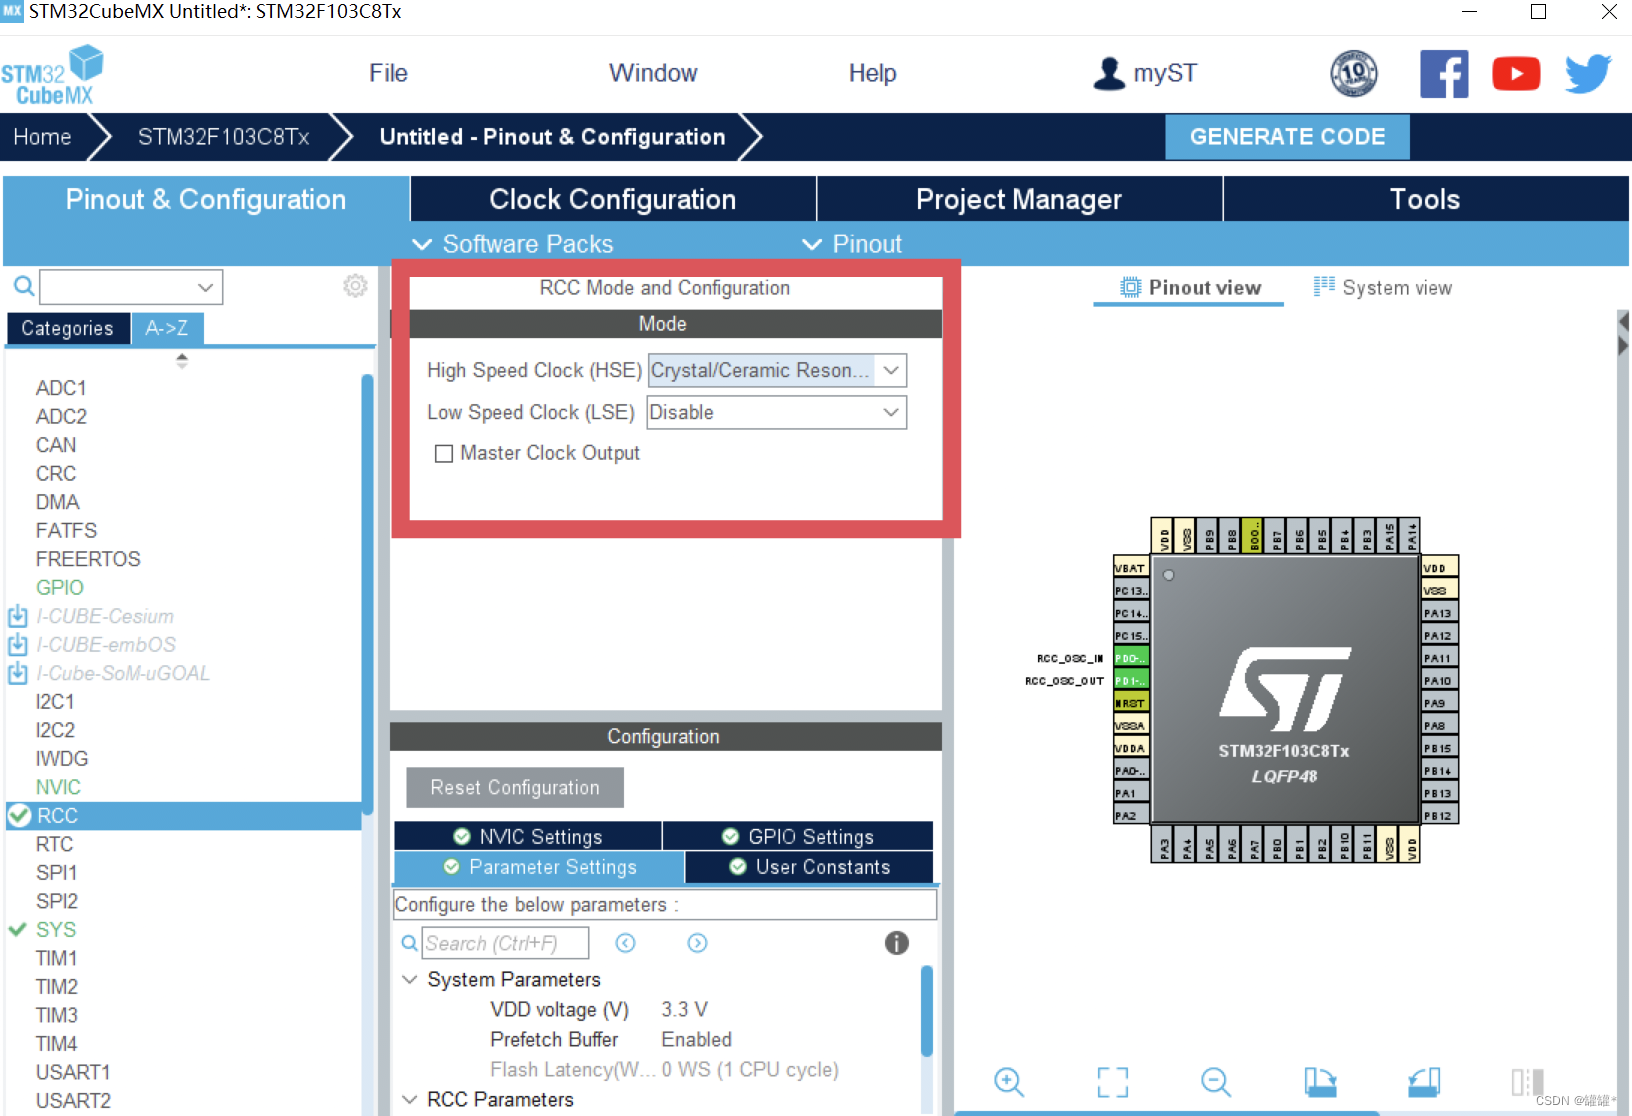Open the NVIC Settings tab
This screenshot has width=1632, height=1116.
tap(528, 836)
